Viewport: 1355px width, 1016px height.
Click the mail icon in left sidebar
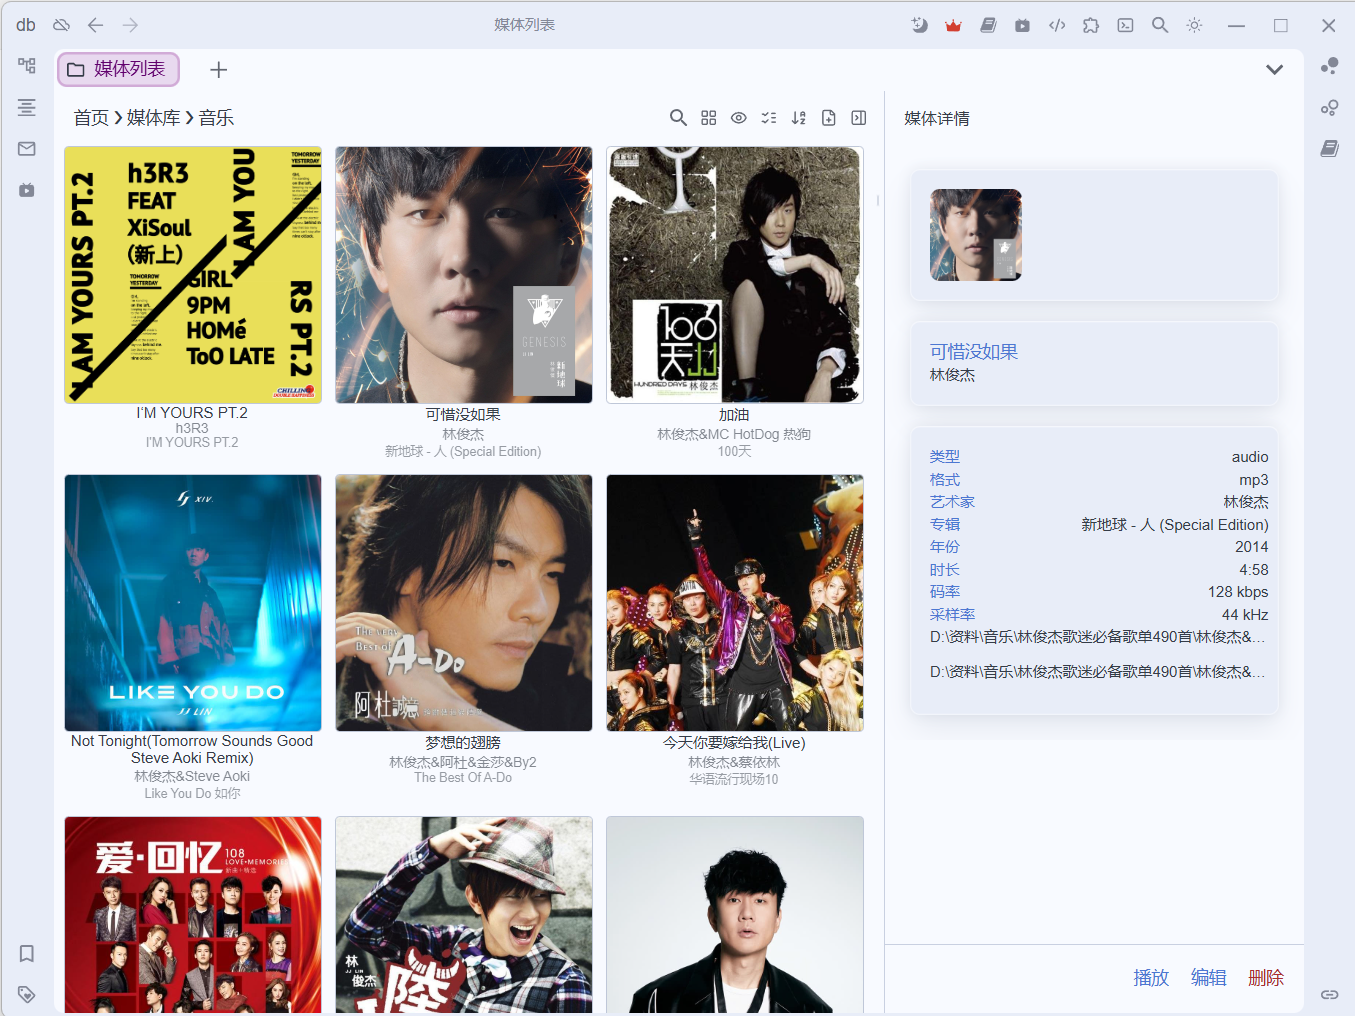(27, 149)
